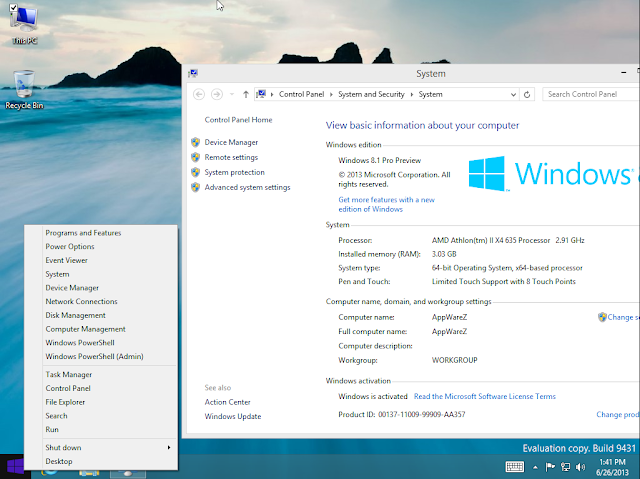Click Change product key link

(x=618, y=415)
